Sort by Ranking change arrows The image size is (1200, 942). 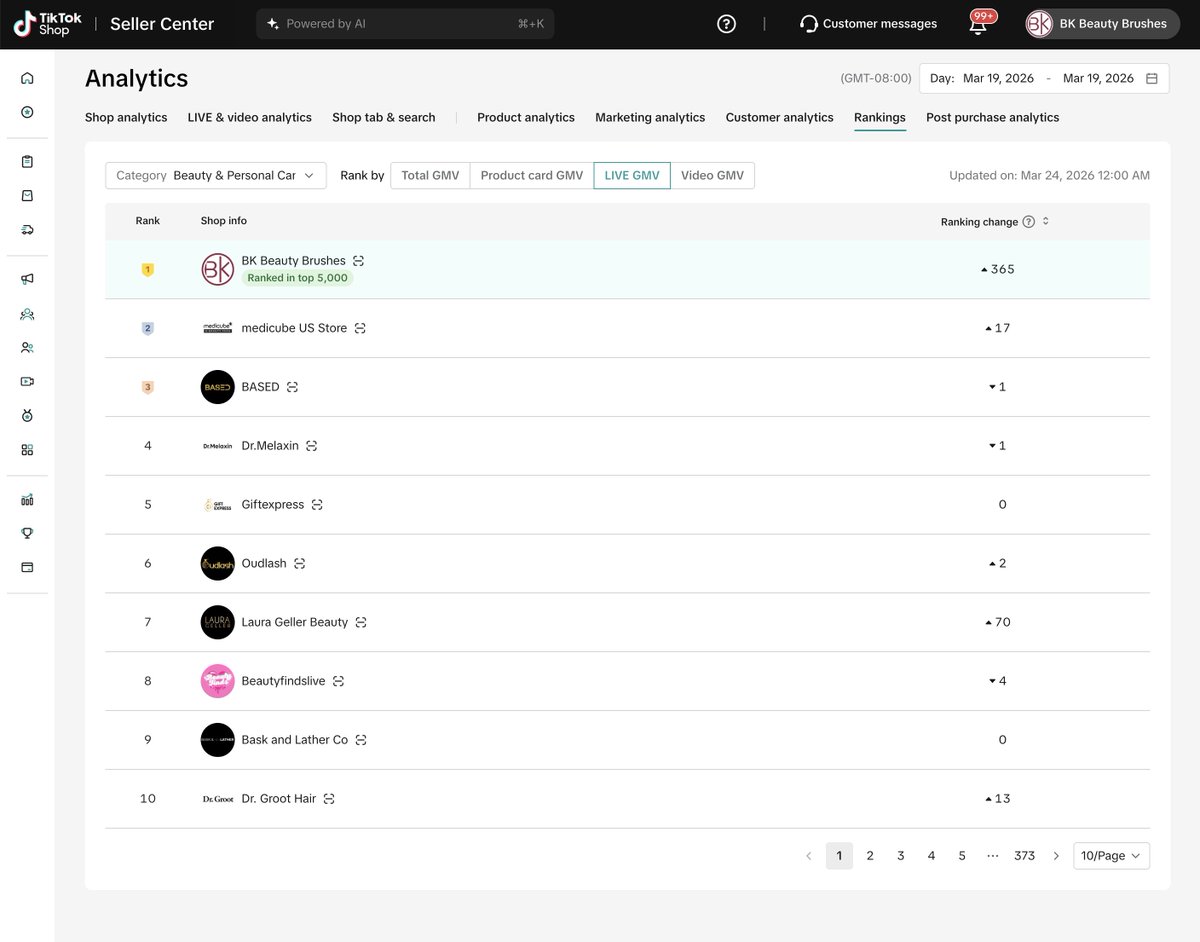point(1045,222)
